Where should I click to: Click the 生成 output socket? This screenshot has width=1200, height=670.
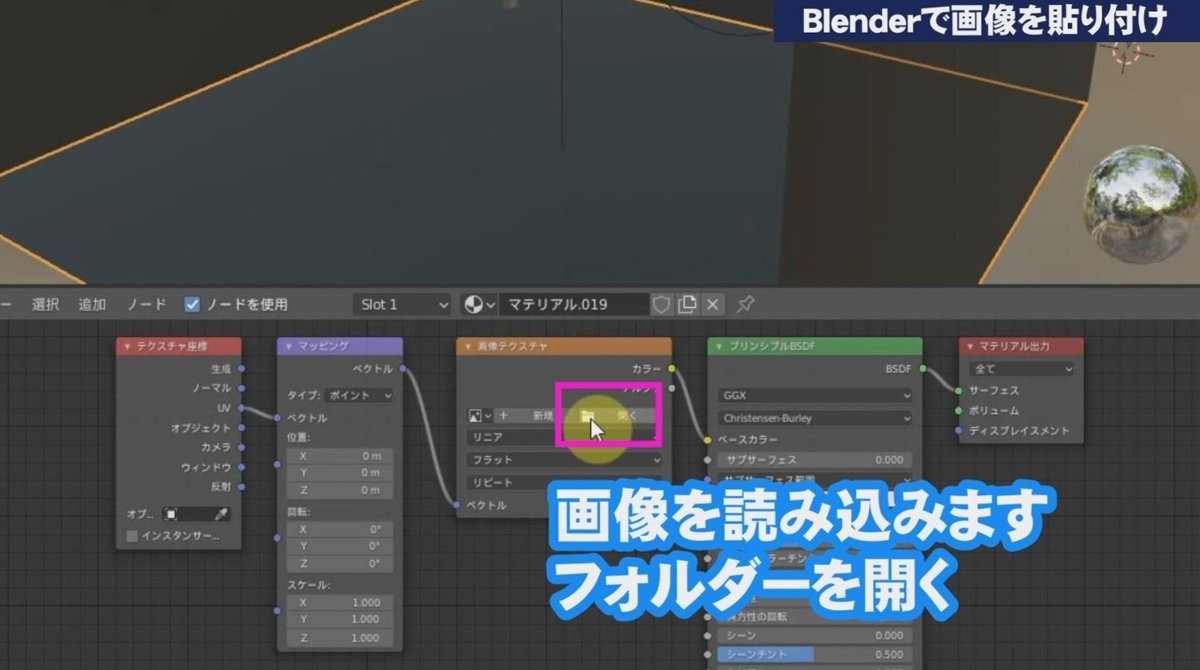pos(241,368)
